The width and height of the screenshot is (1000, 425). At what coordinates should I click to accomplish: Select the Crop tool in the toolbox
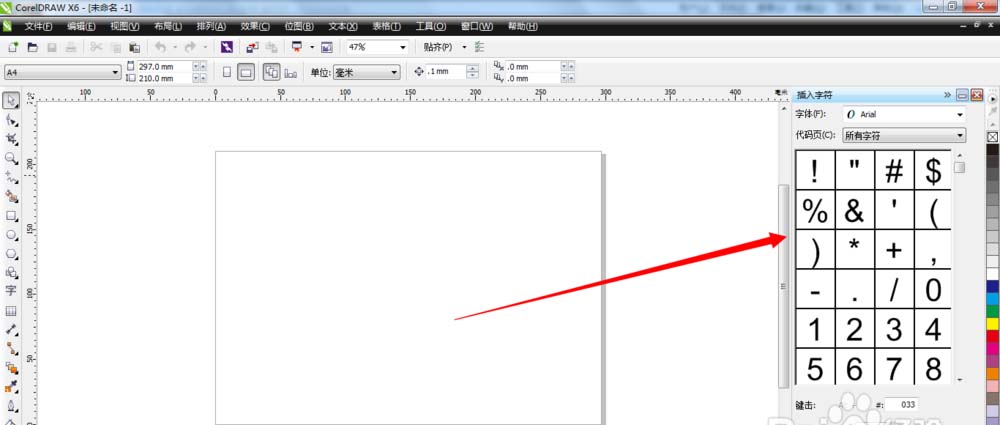(x=11, y=138)
